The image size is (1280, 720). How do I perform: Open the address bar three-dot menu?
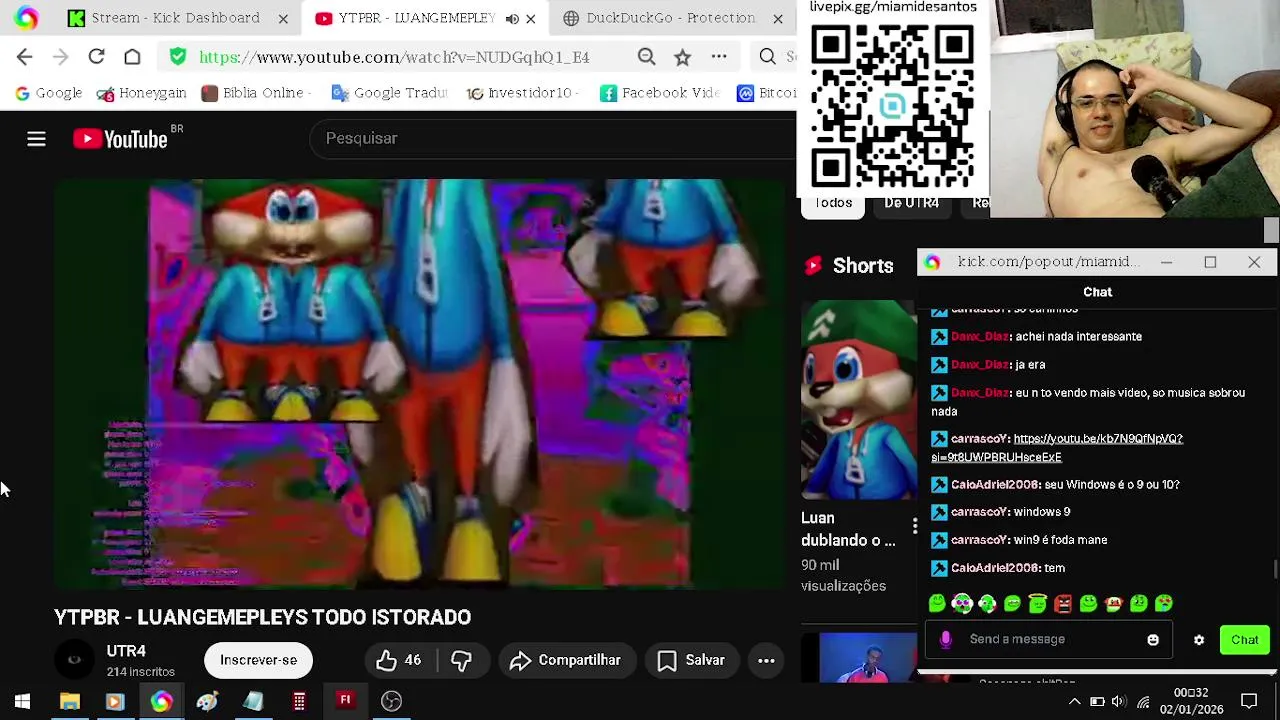point(719,57)
